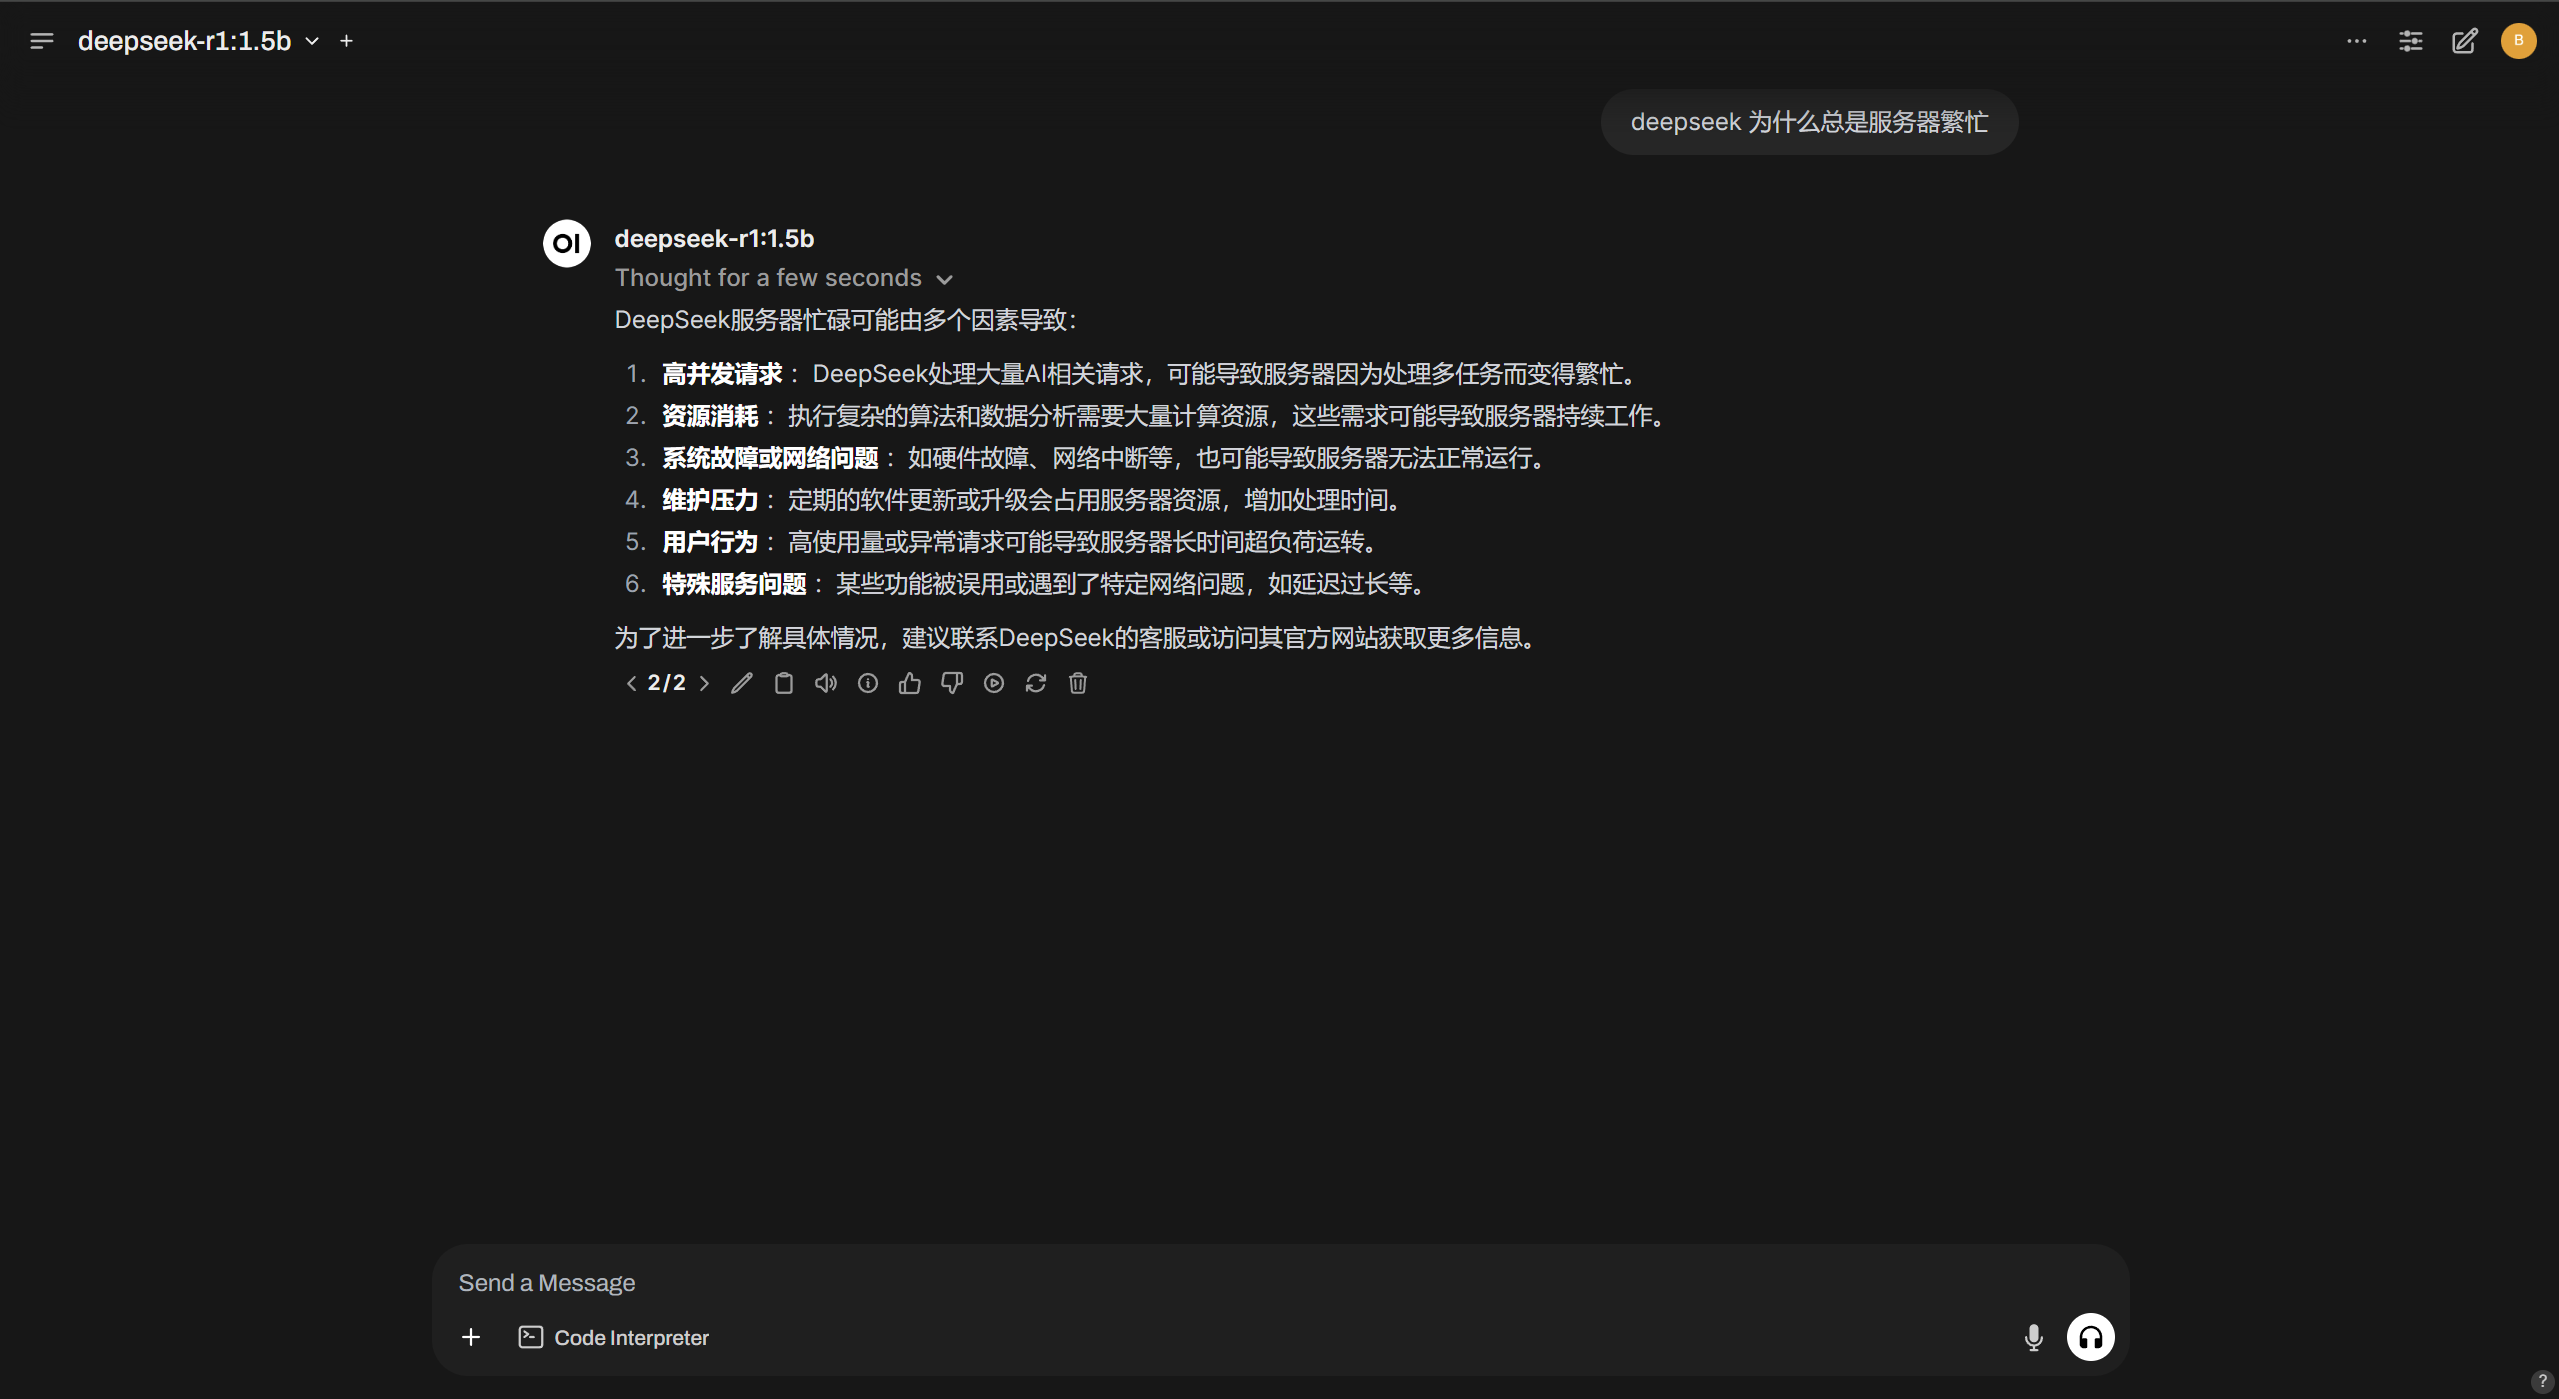Screen dimensions: 2559x1399
Task: Open the three-dot chat options menu
Action: (x=2356, y=41)
